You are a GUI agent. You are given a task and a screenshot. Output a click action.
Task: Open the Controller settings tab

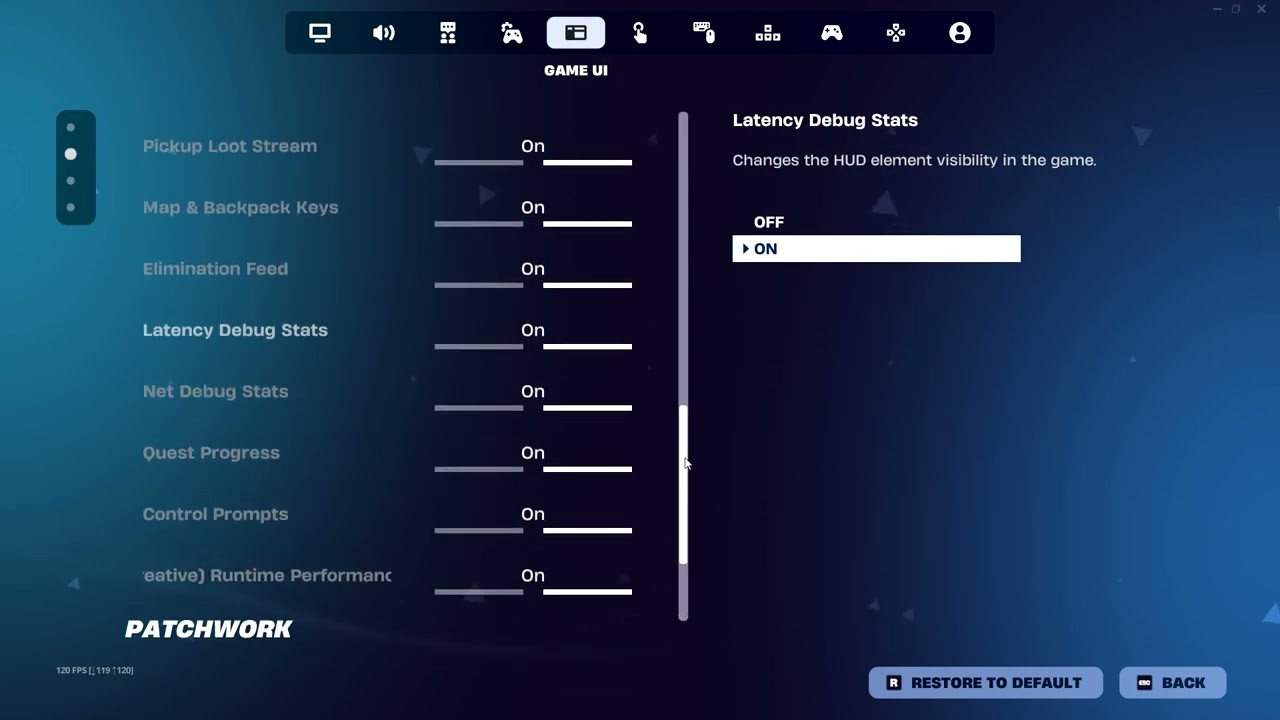pos(832,33)
